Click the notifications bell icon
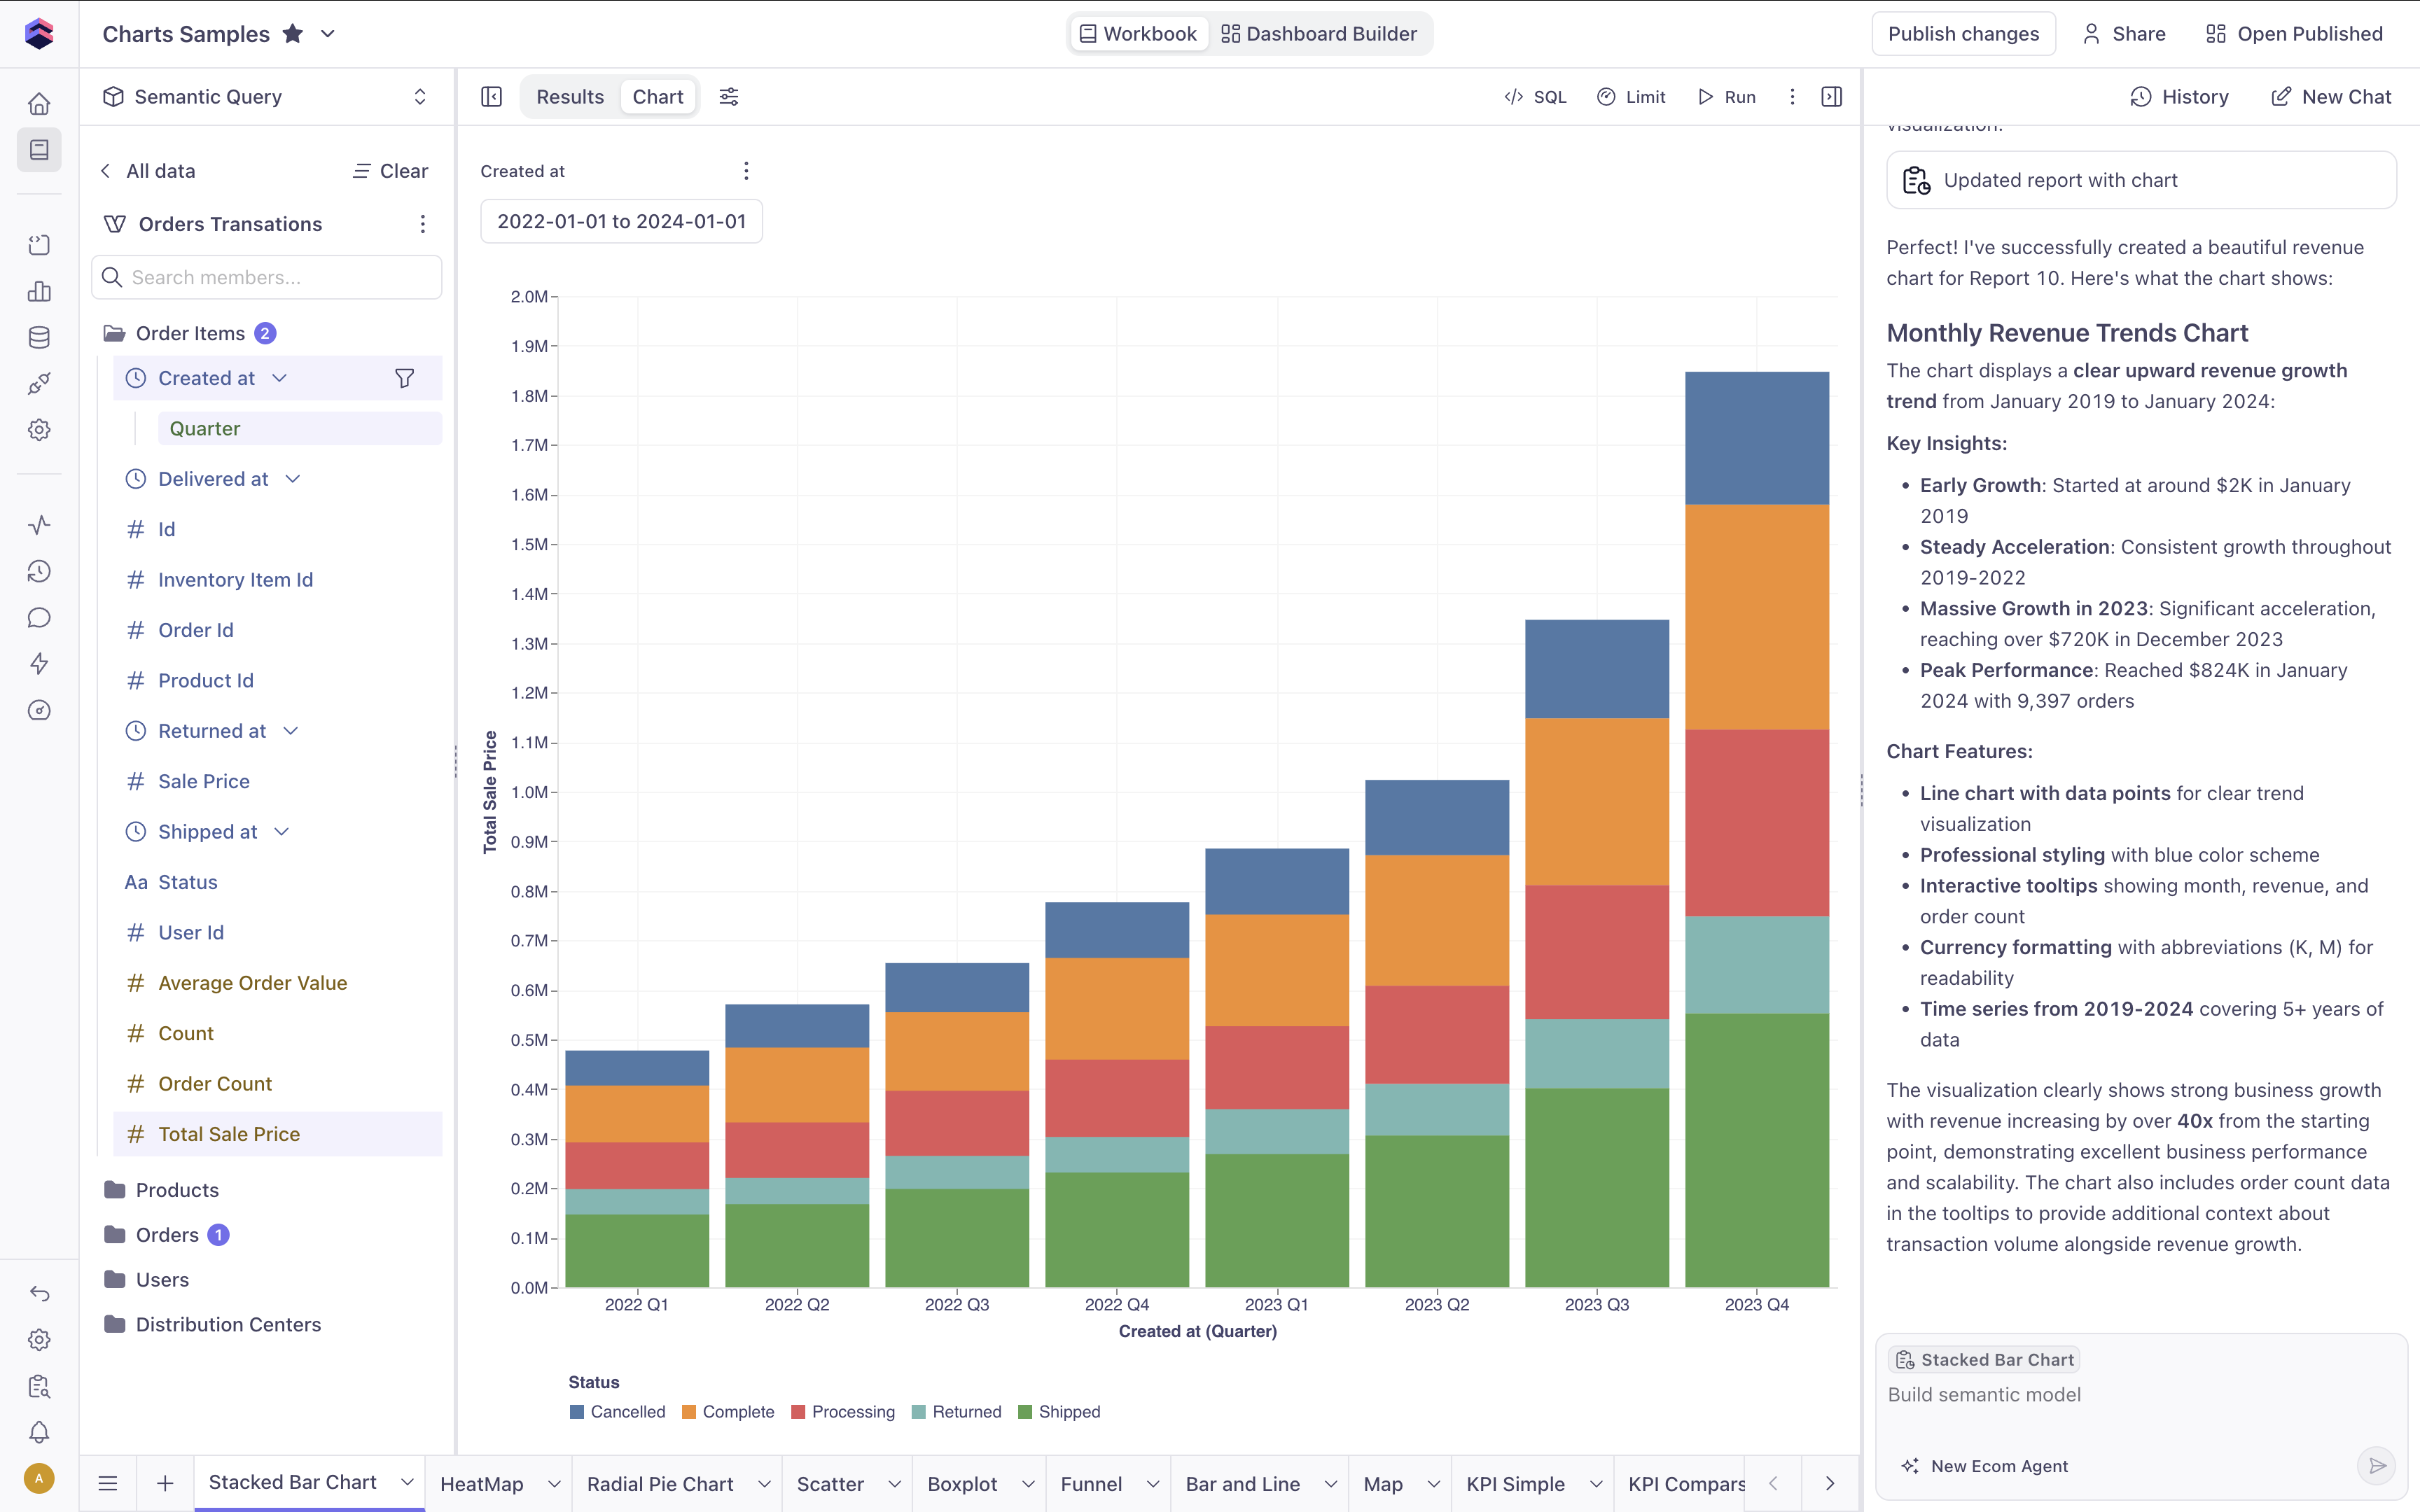This screenshot has height=1512, width=2420. pyautogui.click(x=39, y=1432)
